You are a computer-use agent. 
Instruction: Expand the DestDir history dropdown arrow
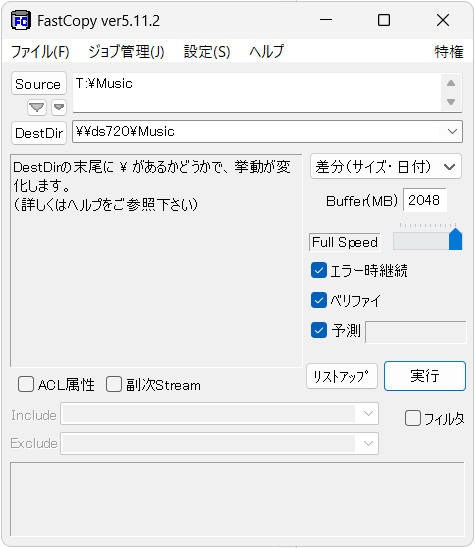click(452, 131)
